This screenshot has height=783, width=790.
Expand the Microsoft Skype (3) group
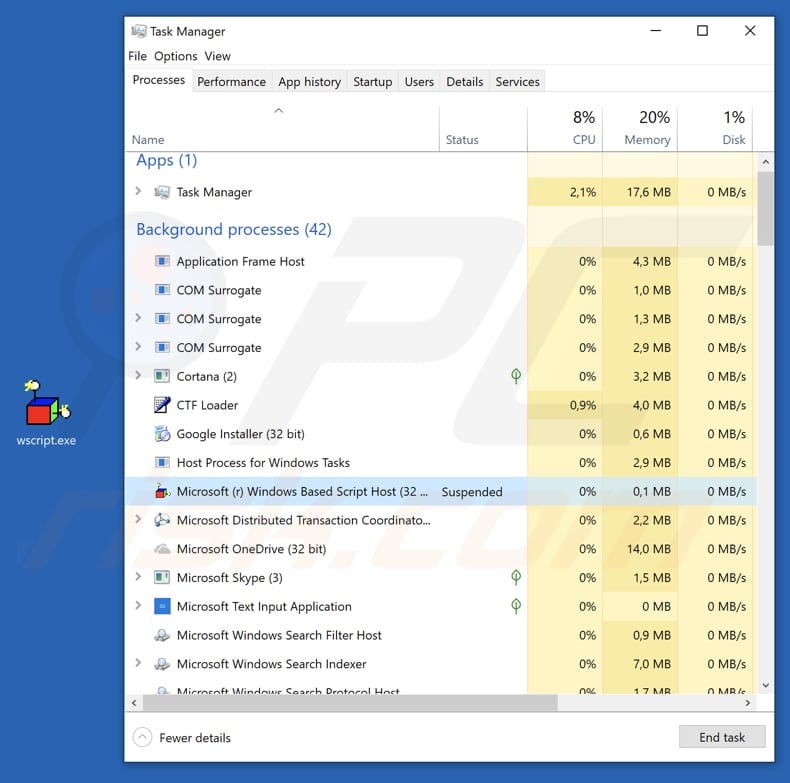[x=138, y=576]
